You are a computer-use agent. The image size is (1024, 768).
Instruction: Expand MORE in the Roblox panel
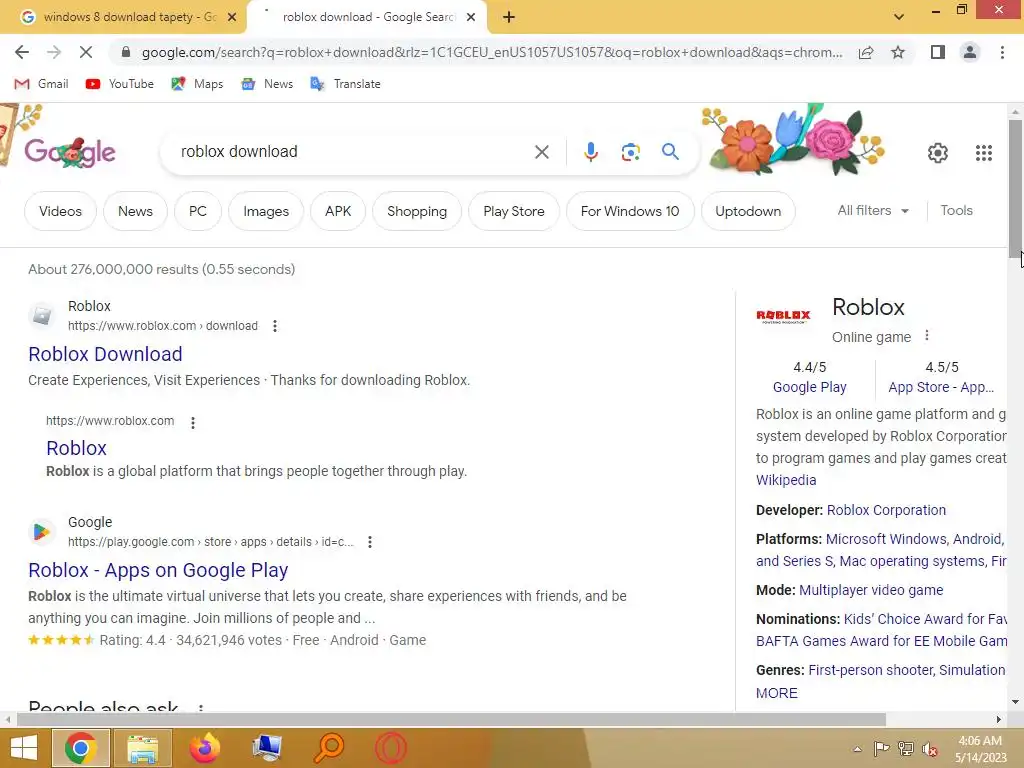pyautogui.click(x=776, y=693)
